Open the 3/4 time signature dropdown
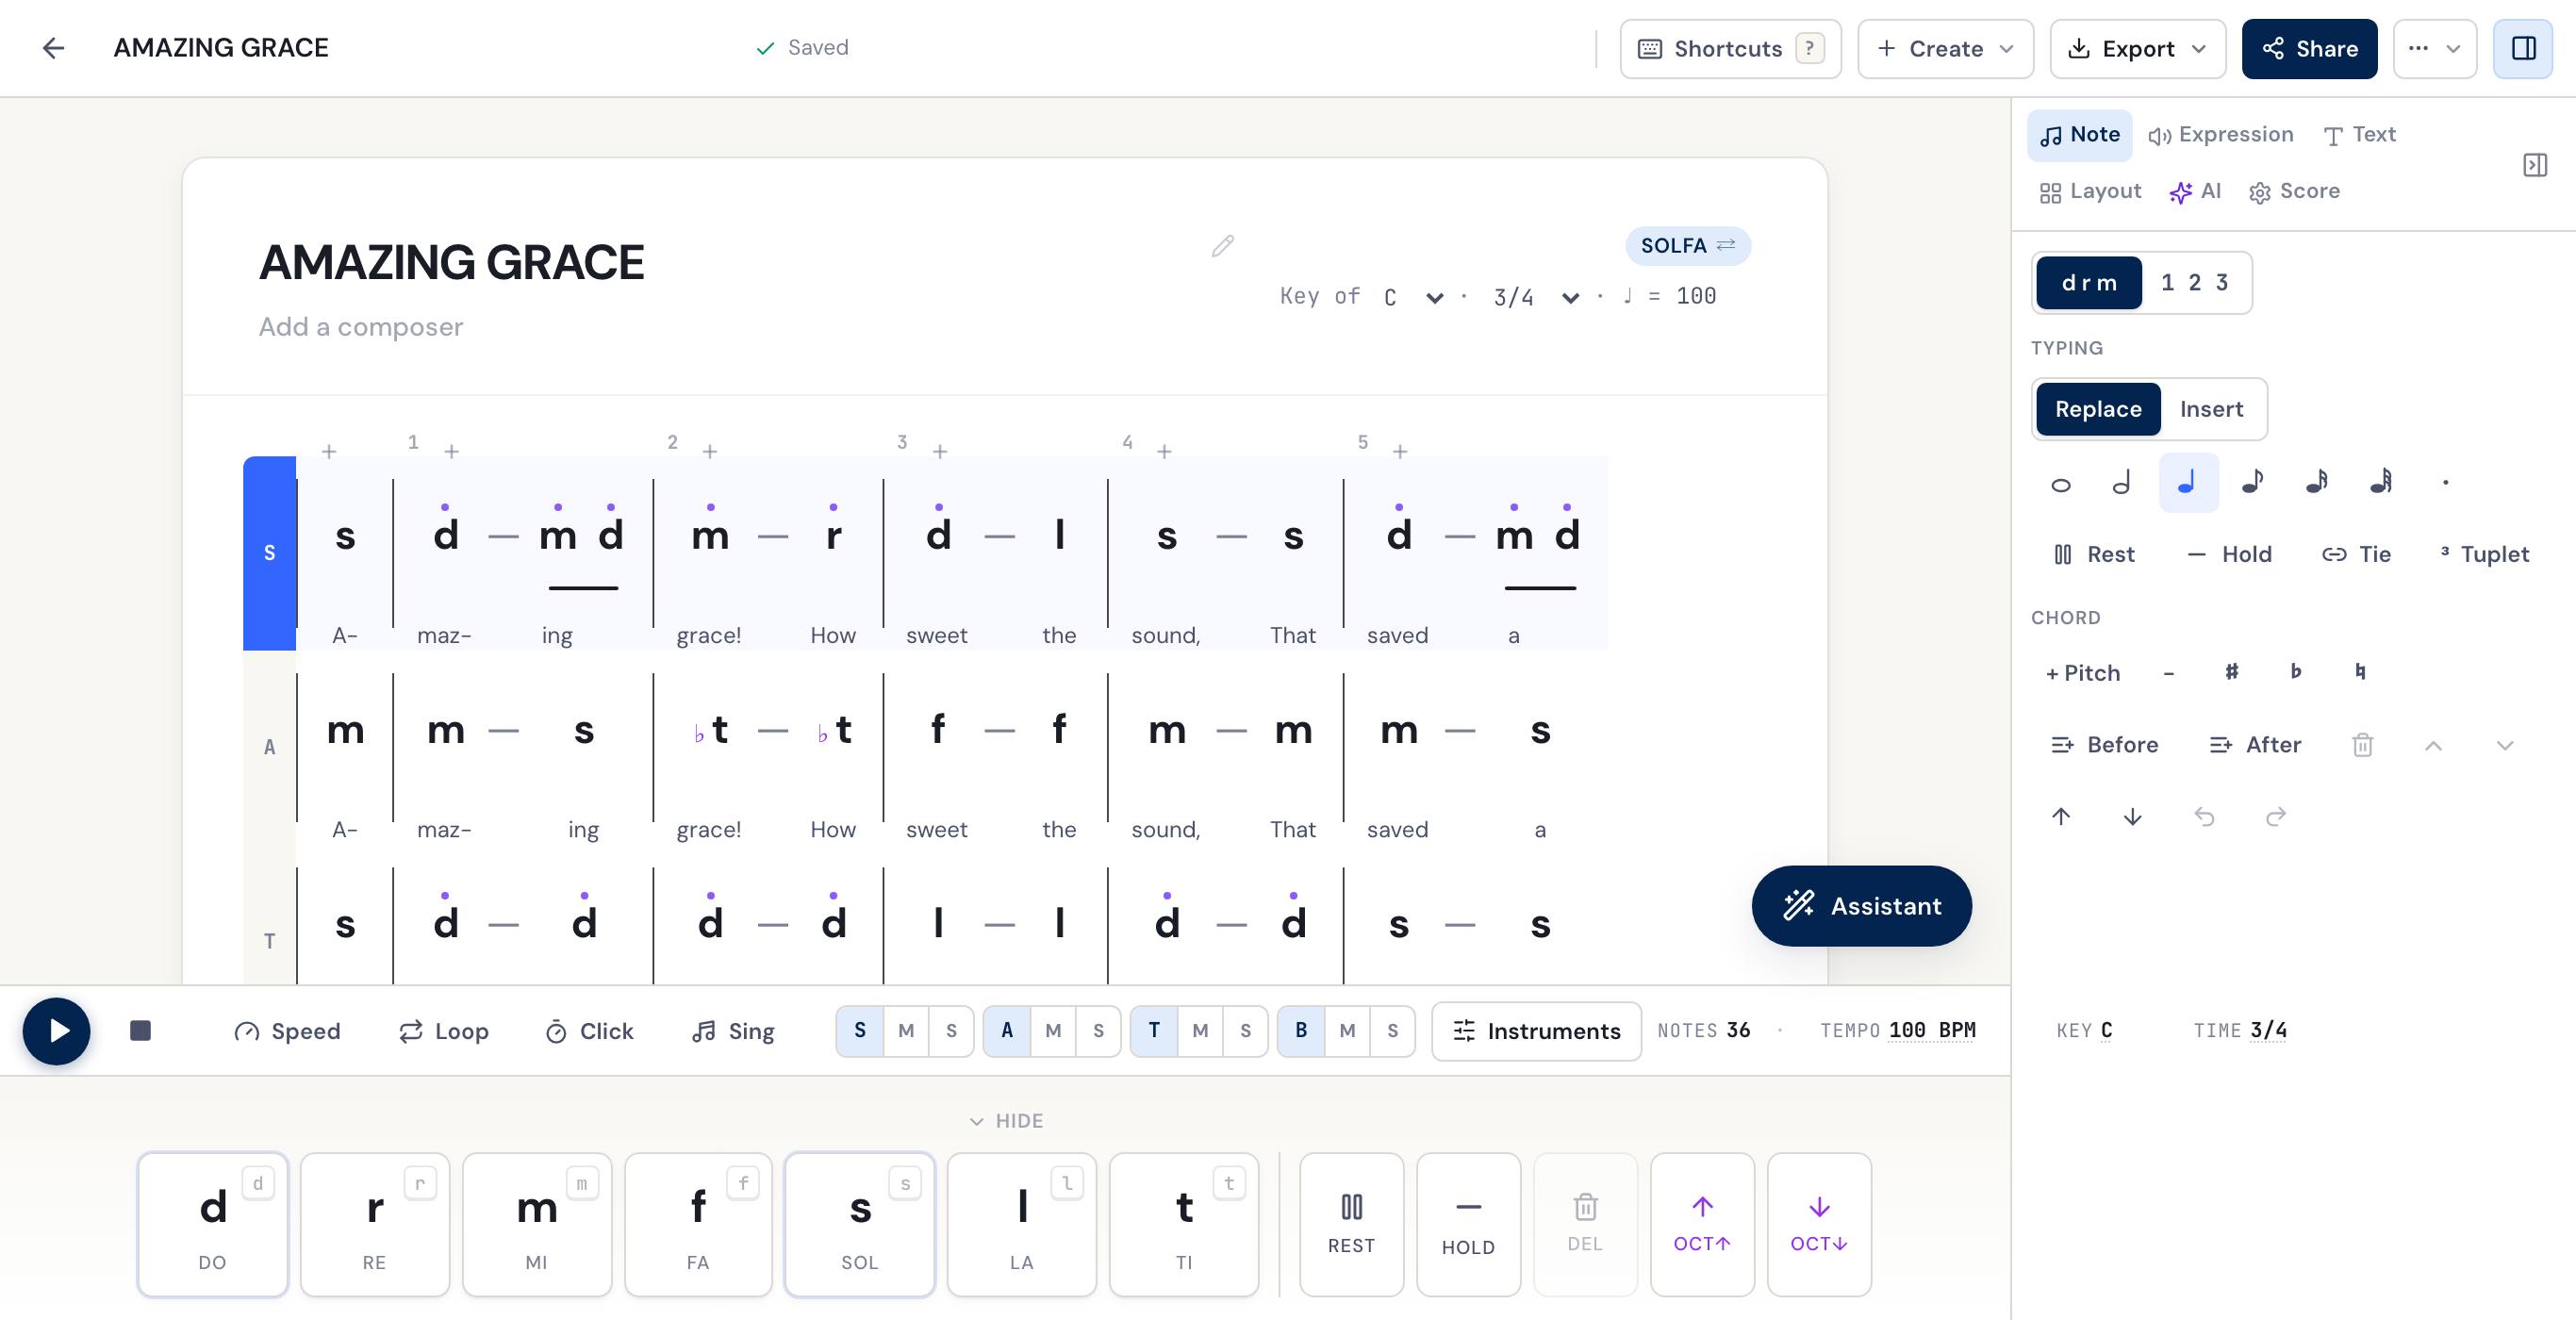 (1536, 297)
